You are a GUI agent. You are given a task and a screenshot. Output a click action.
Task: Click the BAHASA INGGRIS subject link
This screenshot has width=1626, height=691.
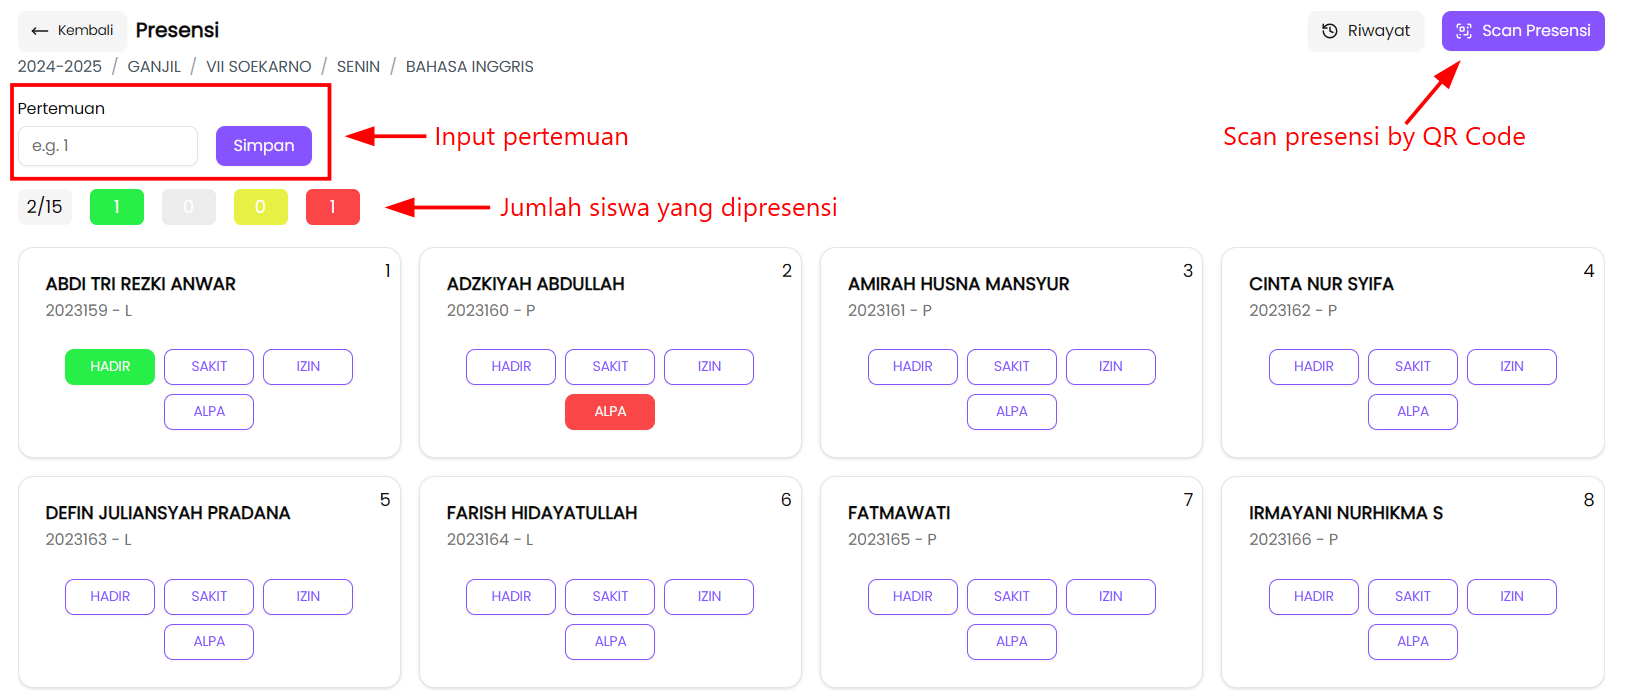click(470, 66)
